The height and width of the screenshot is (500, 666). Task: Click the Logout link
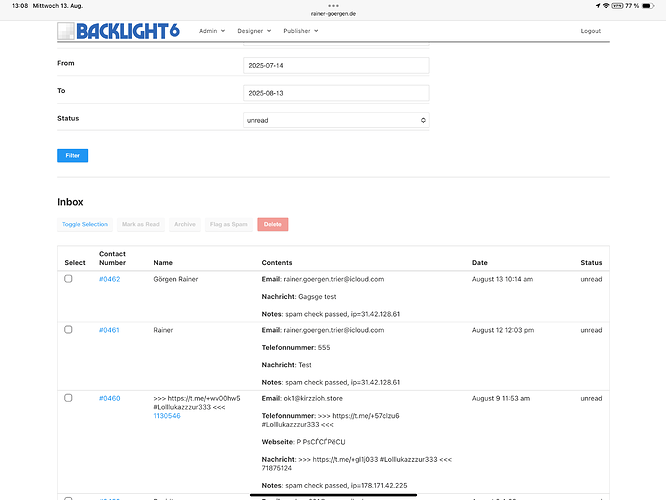pos(590,31)
